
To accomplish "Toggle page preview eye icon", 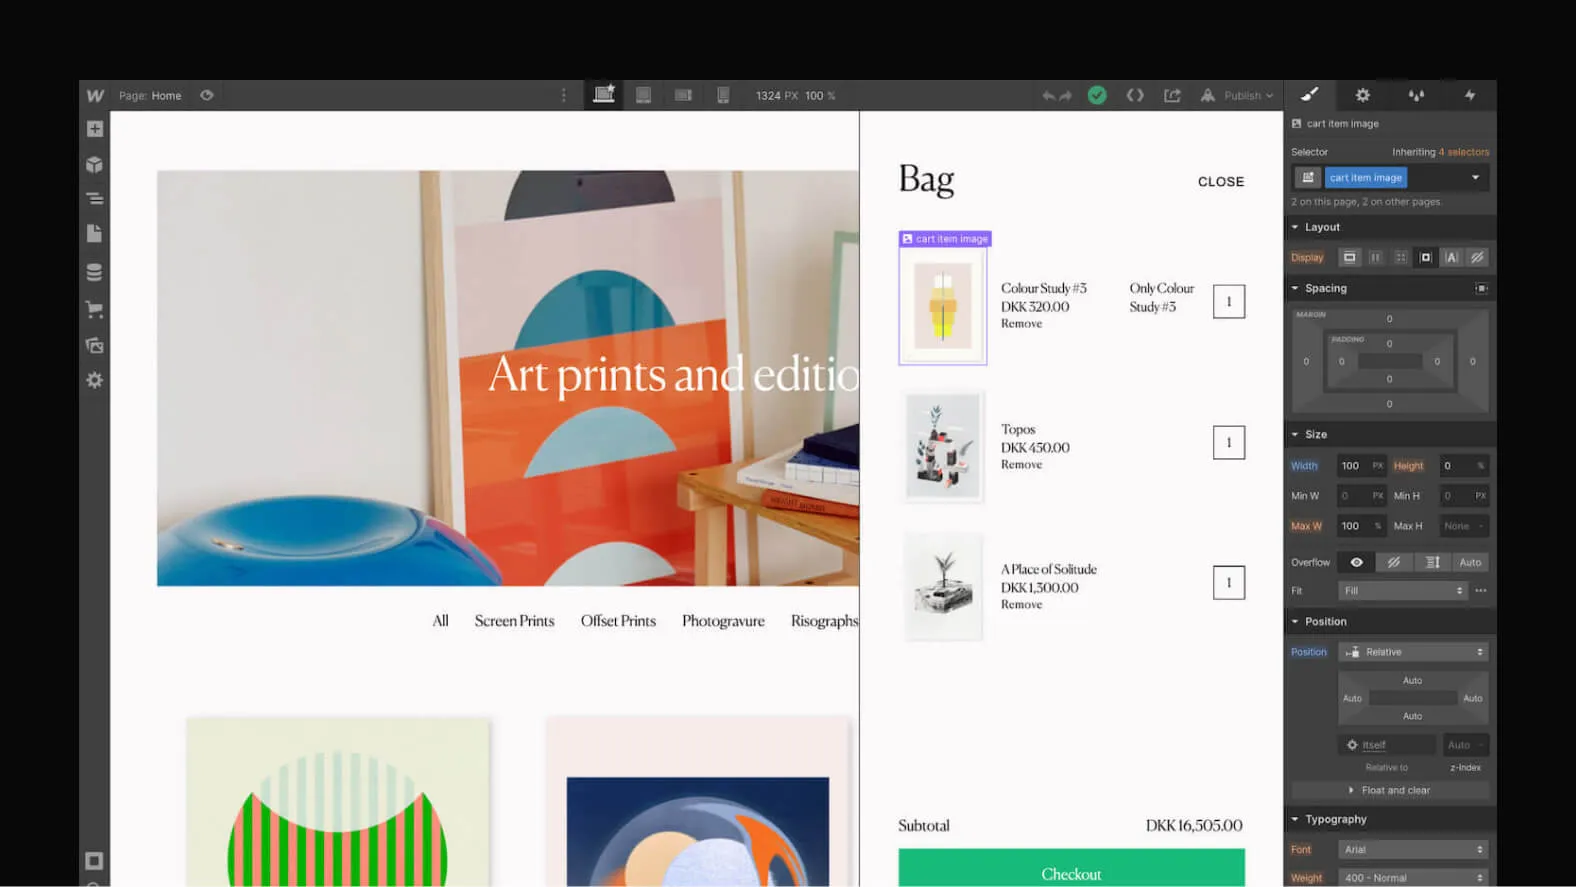I will (x=207, y=96).
